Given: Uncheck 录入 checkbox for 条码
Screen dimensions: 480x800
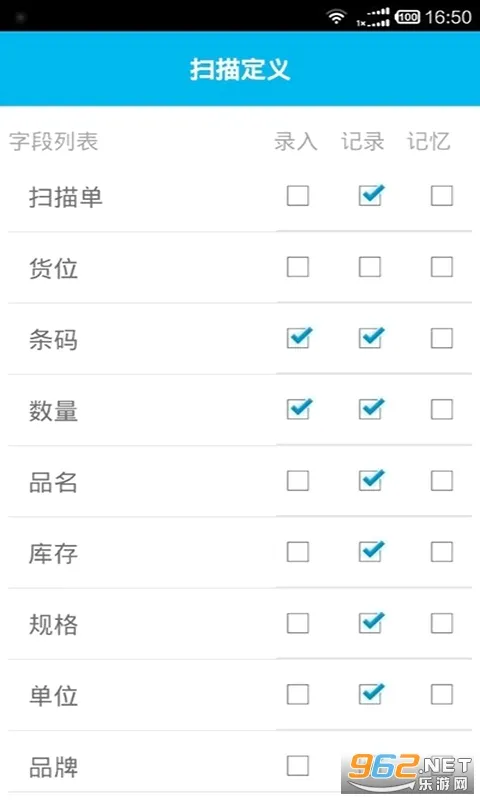Looking at the screenshot, I should [298, 337].
